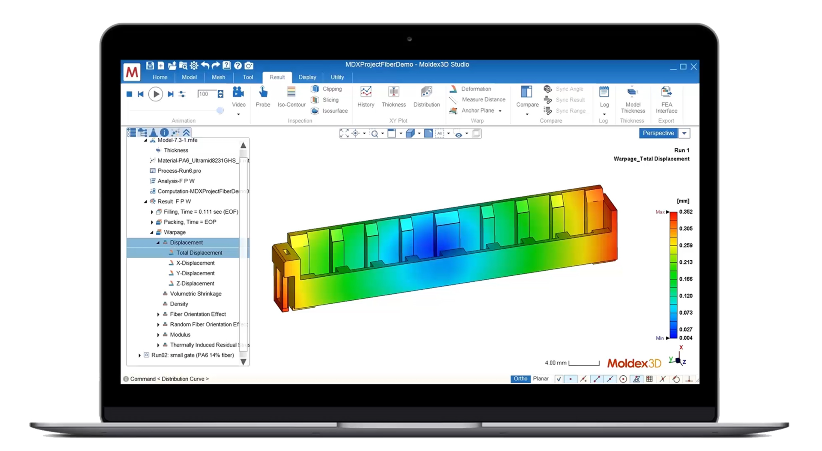Toggle the Ortho mode button
Image resolution: width=822 pixels, height=451 pixels.
click(x=520, y=379)
